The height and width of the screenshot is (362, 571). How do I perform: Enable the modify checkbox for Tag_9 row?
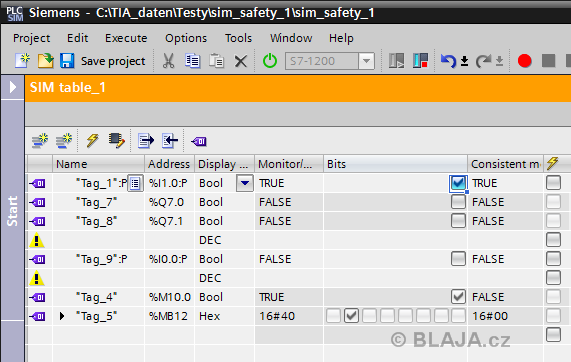(x=553, y=259)
